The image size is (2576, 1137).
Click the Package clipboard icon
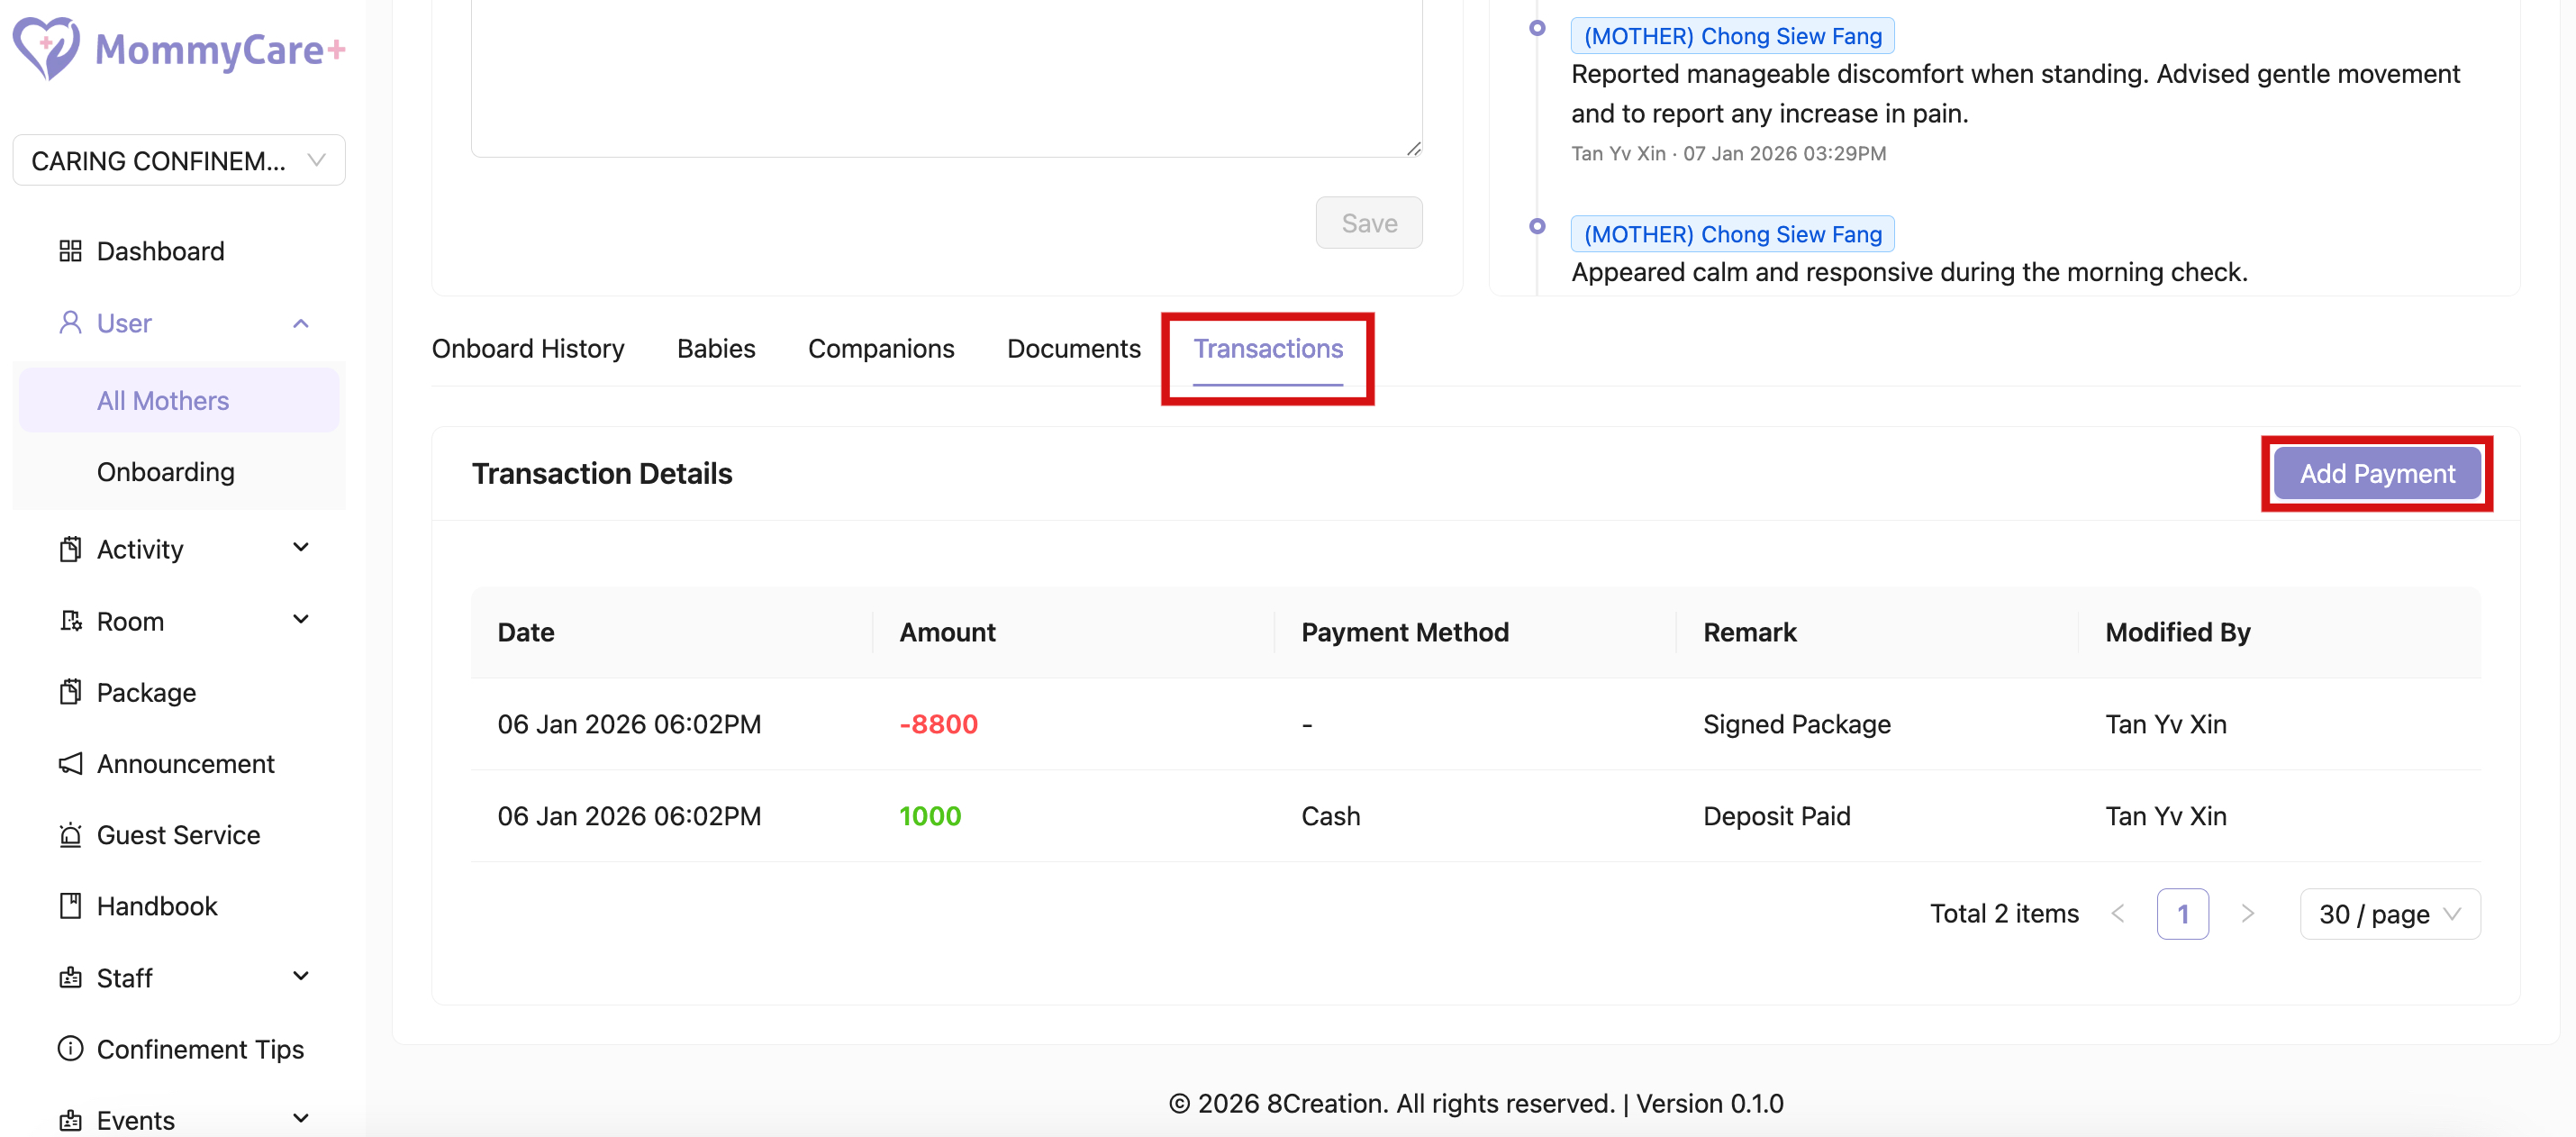(70, 692)
